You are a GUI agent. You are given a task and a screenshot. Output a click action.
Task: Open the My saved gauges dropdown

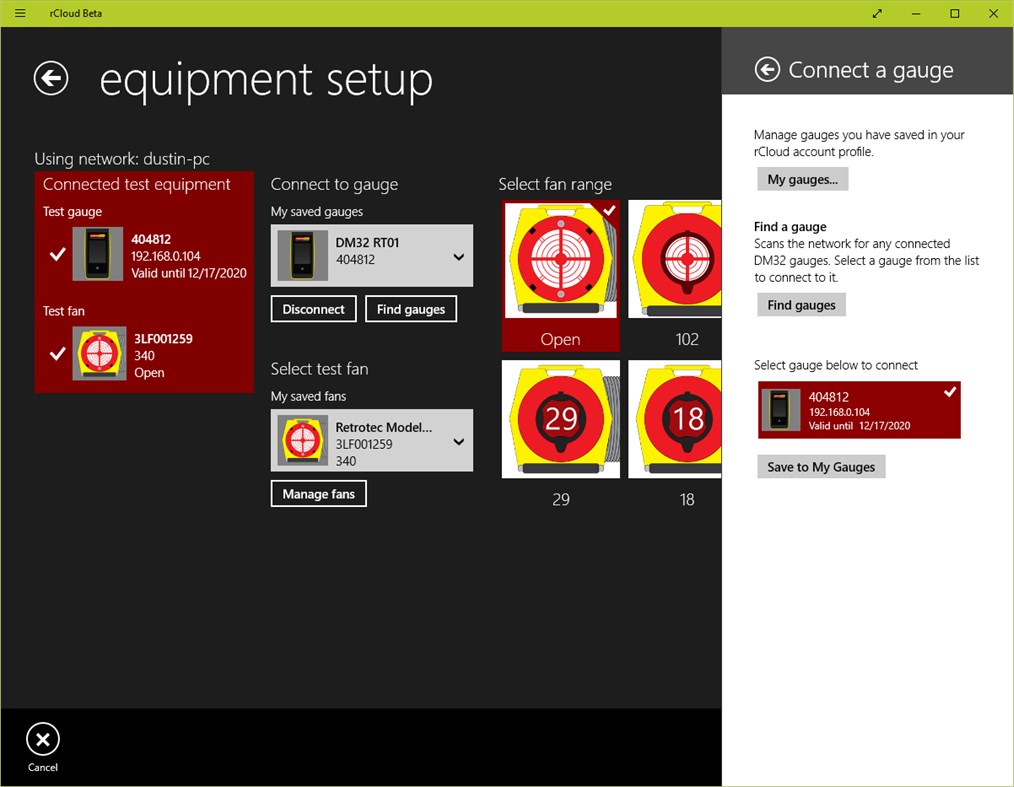click(371, 255)
